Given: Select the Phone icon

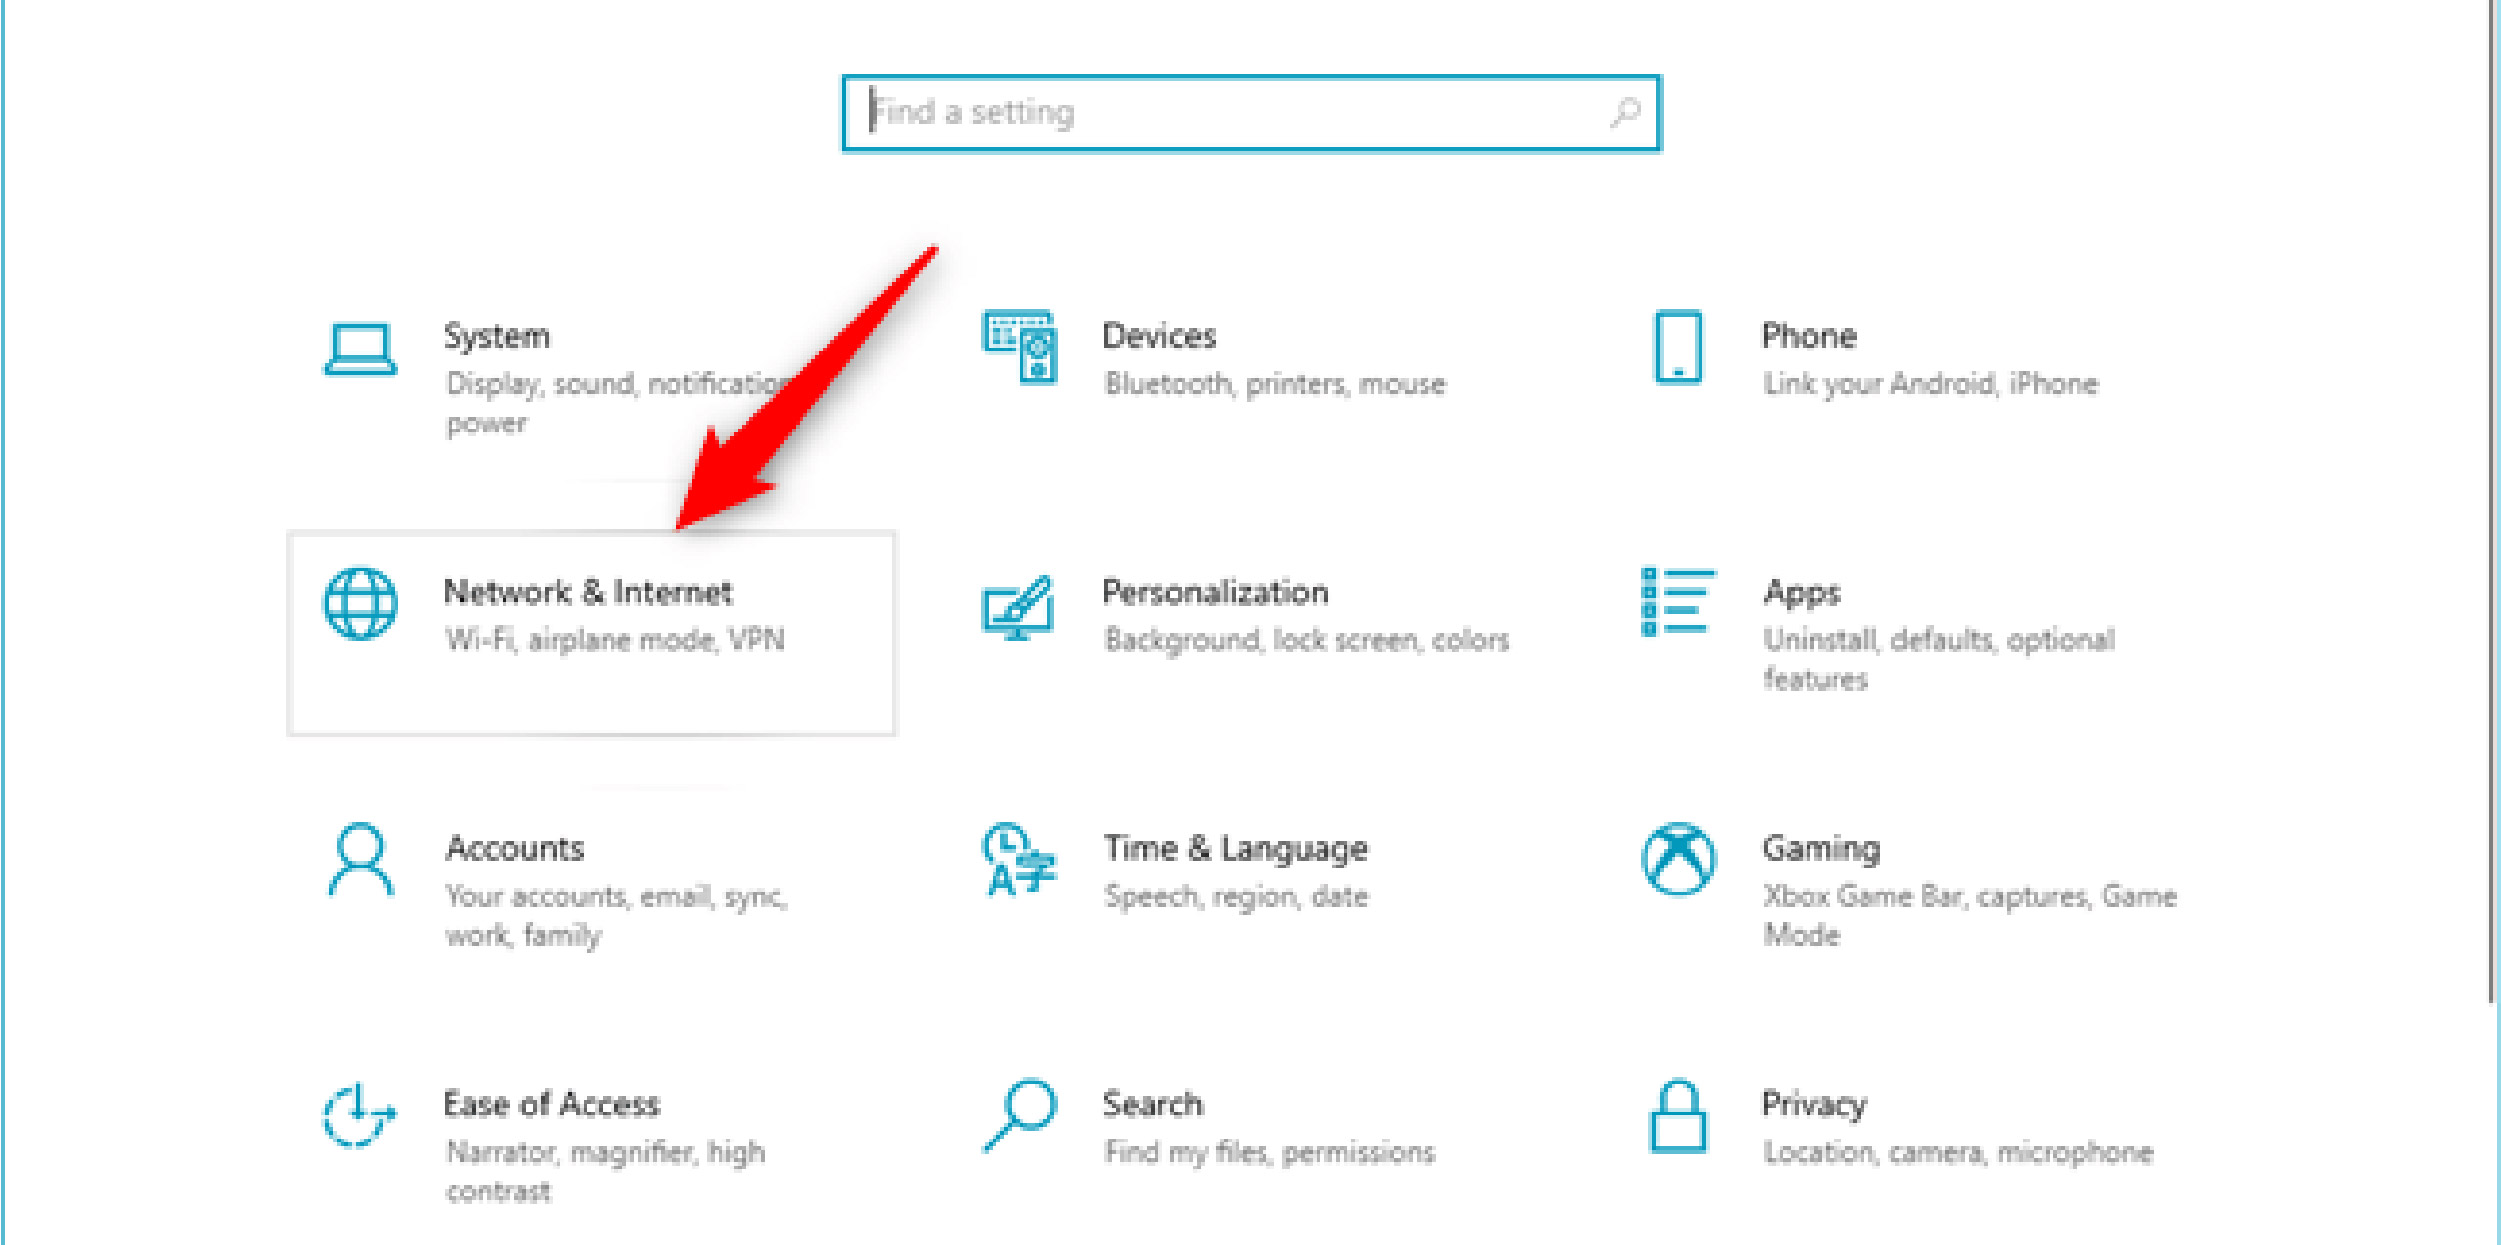Looking at the screenshot, I should click(x=1678, y=346).
